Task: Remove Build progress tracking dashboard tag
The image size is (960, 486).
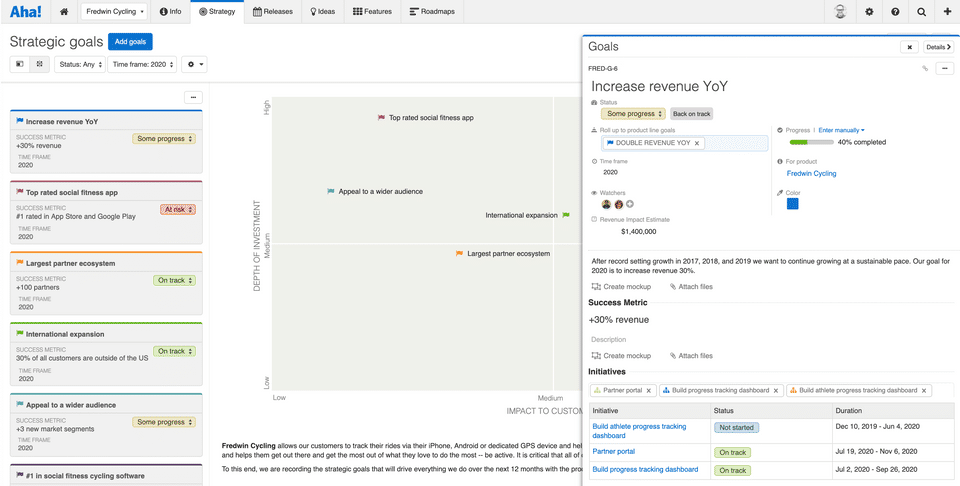Action: tap(776, 391)
